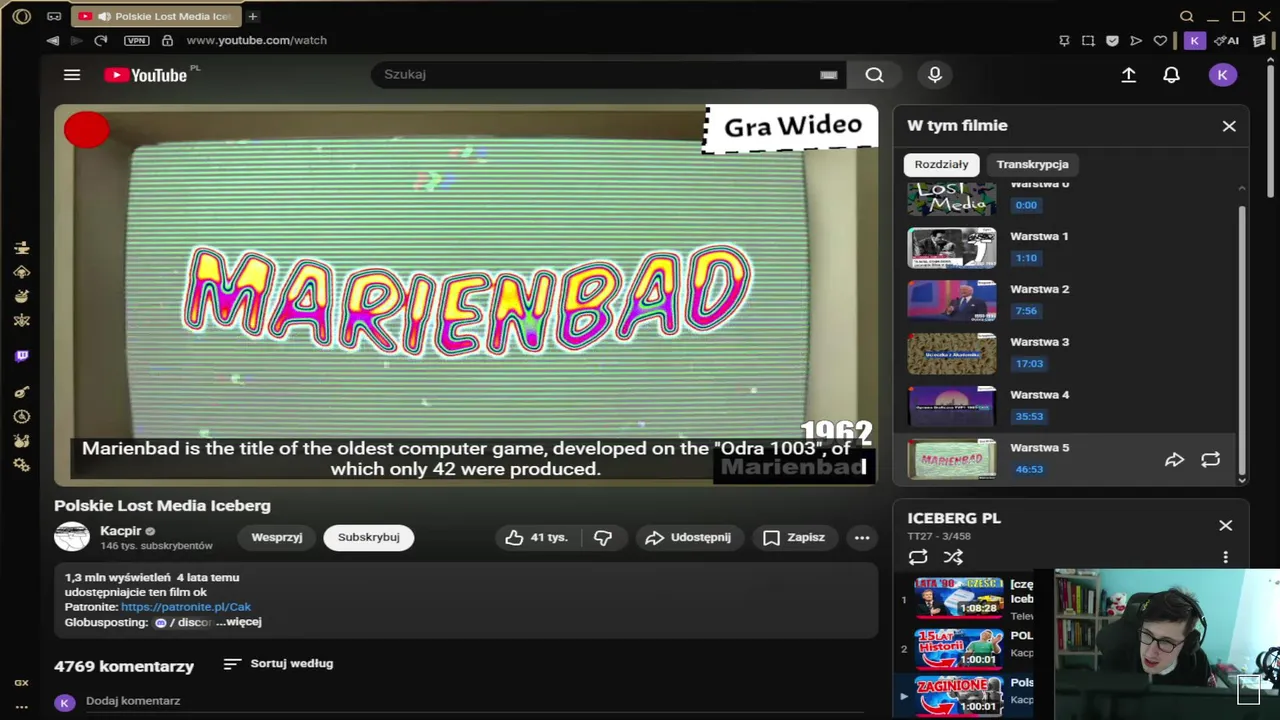The image size is (1280, 720).
Task: Open the My Flow send arrow icon
Action: tap(1136, 41)
